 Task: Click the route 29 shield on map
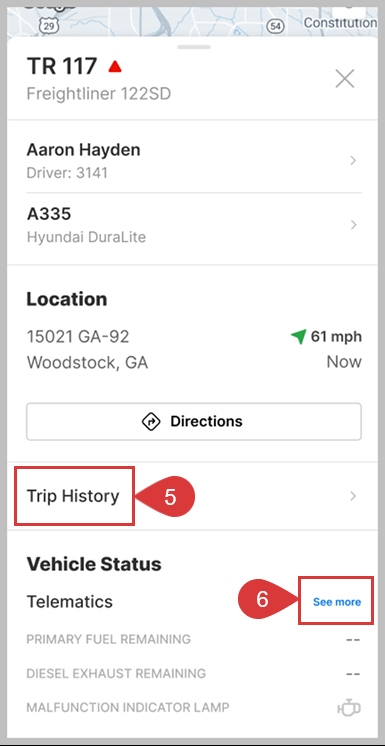49,26
